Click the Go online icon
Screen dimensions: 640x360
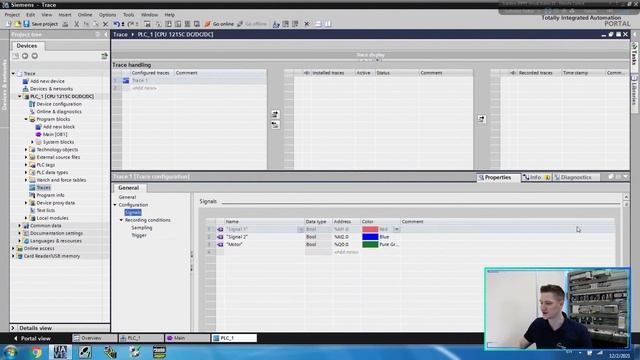pos(207,24)
